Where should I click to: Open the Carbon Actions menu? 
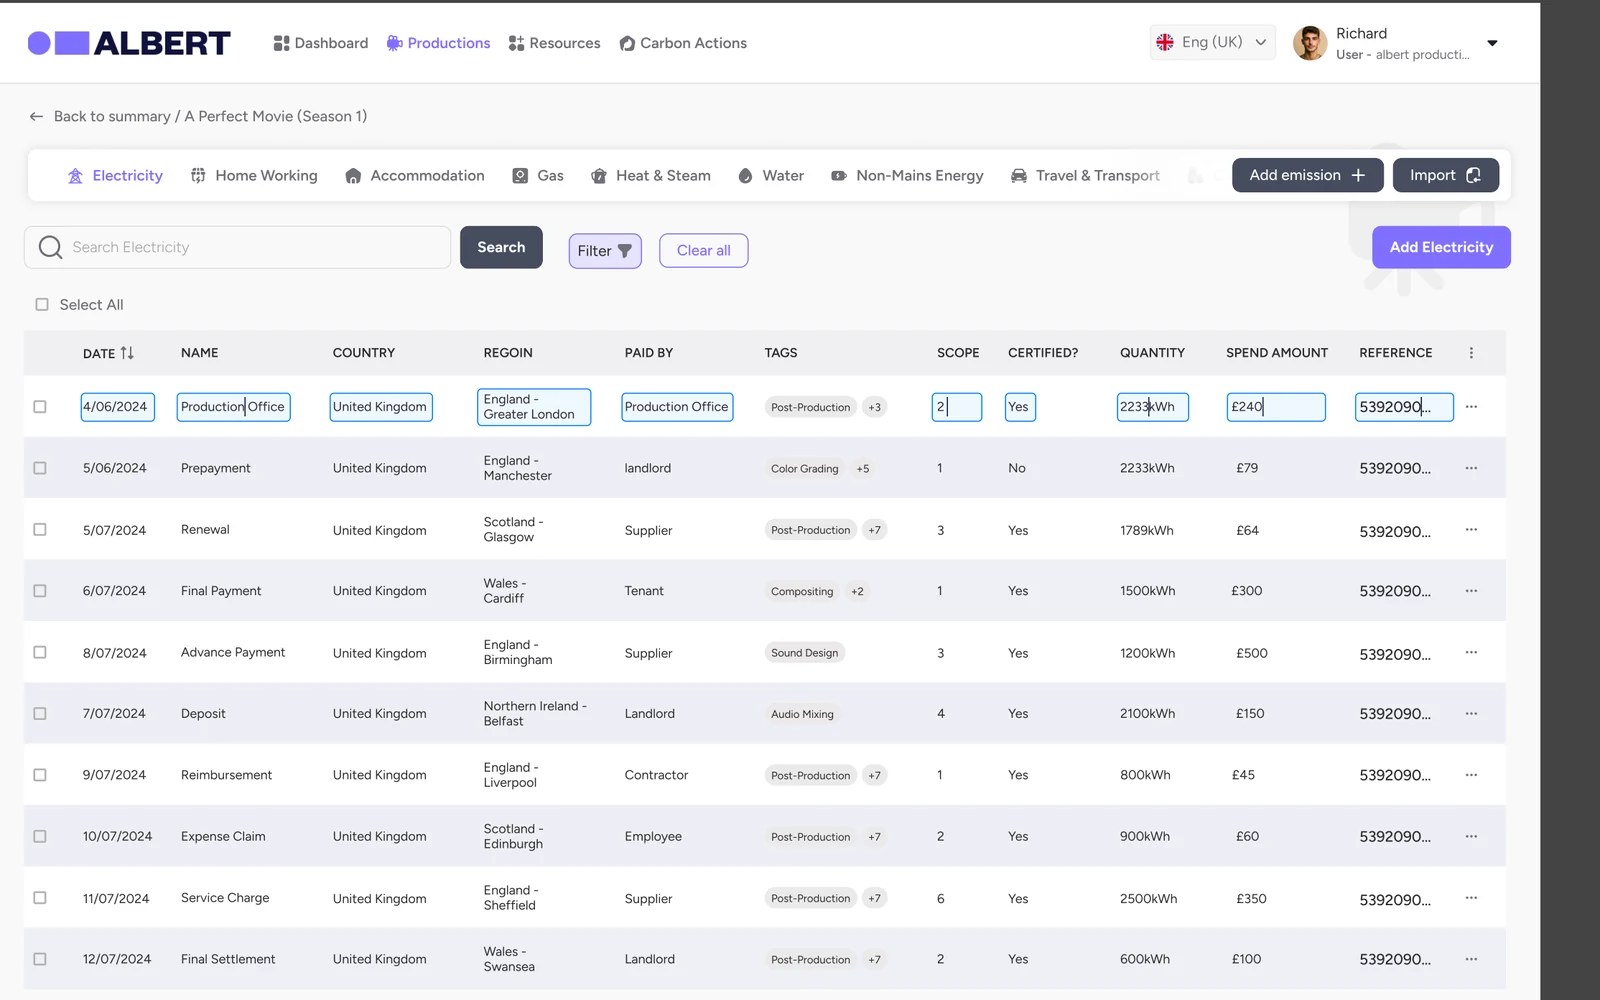tap(683, 43)
